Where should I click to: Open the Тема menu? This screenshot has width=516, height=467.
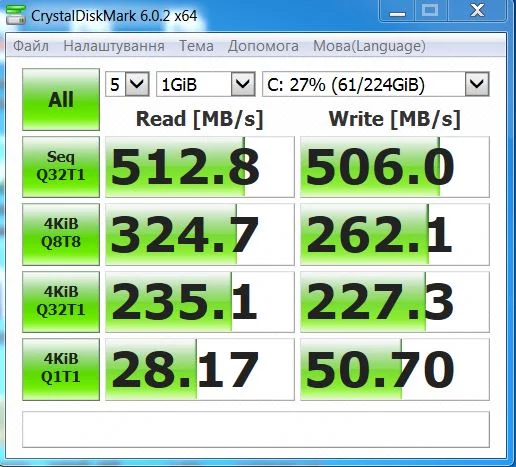[x=196, y=46]
